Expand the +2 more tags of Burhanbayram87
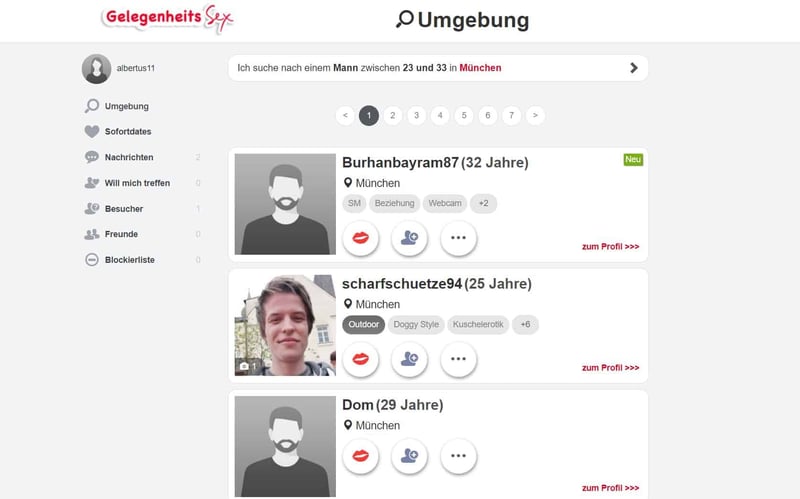 483,203
